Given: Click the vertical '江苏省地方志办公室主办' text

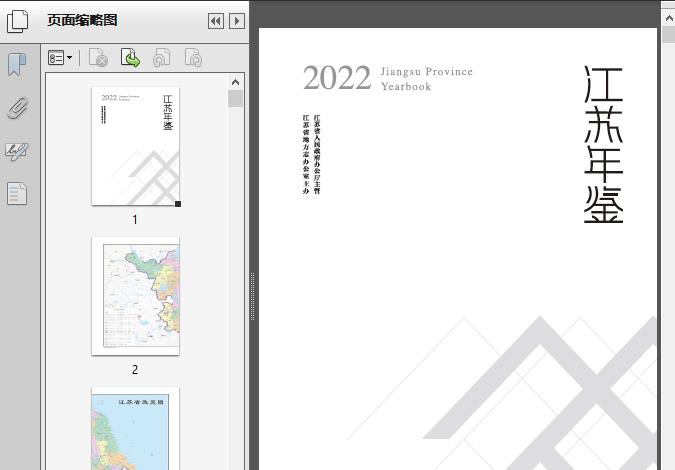Looking at the screenshot, I should click(x=306, y=154).
